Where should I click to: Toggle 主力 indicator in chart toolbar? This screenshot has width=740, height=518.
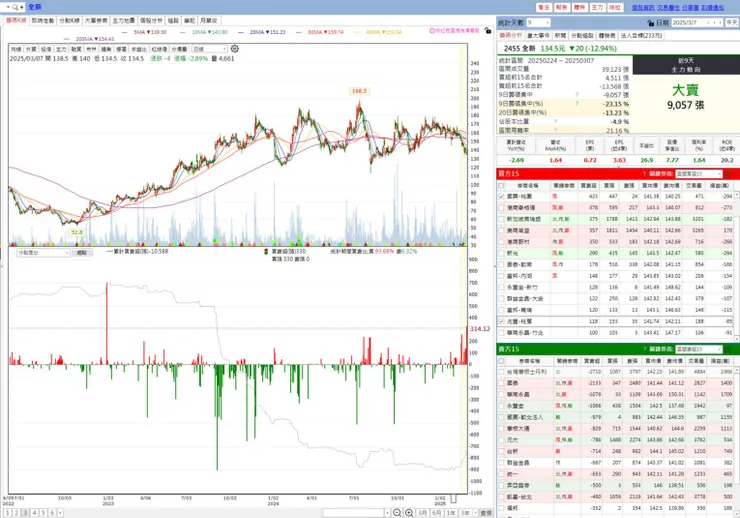tap(61, 49)
